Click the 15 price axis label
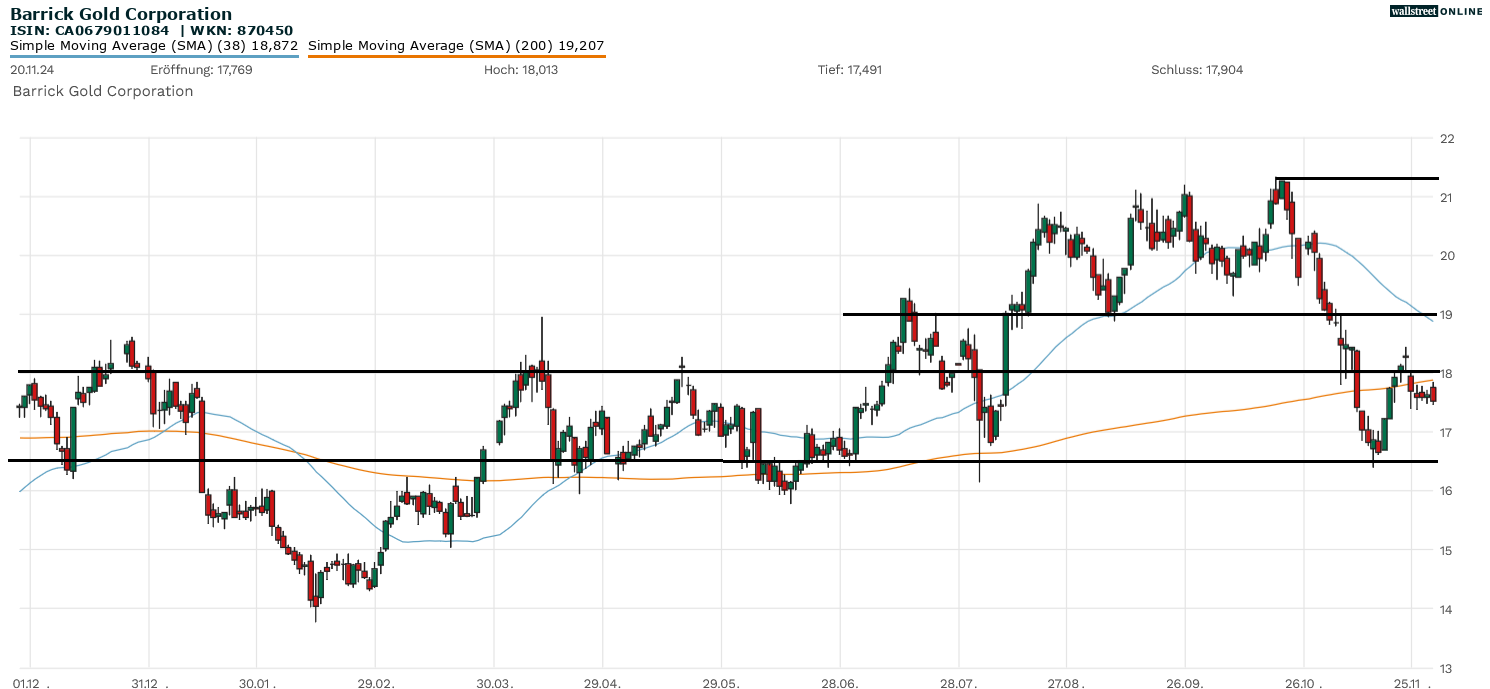Image resolution: width=1490 pixels, height=689 pixels. [1446, 550]
